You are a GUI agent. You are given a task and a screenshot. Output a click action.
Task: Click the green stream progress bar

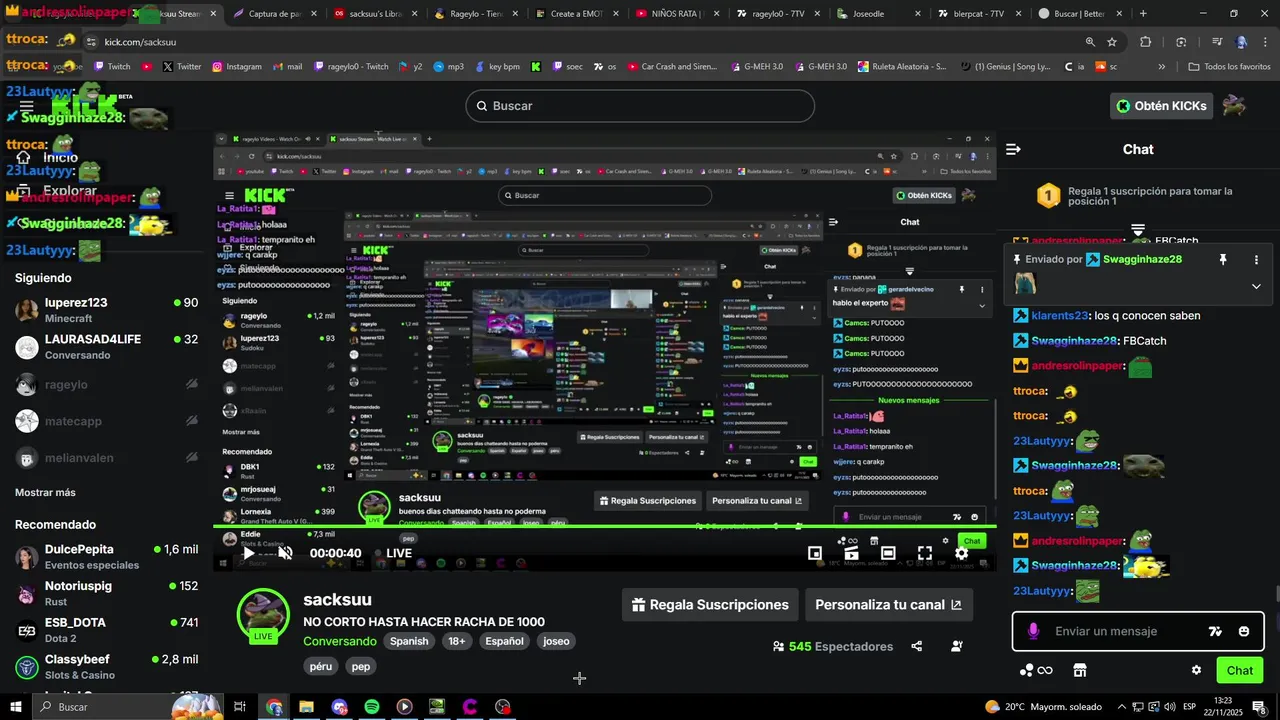point(605,526)
